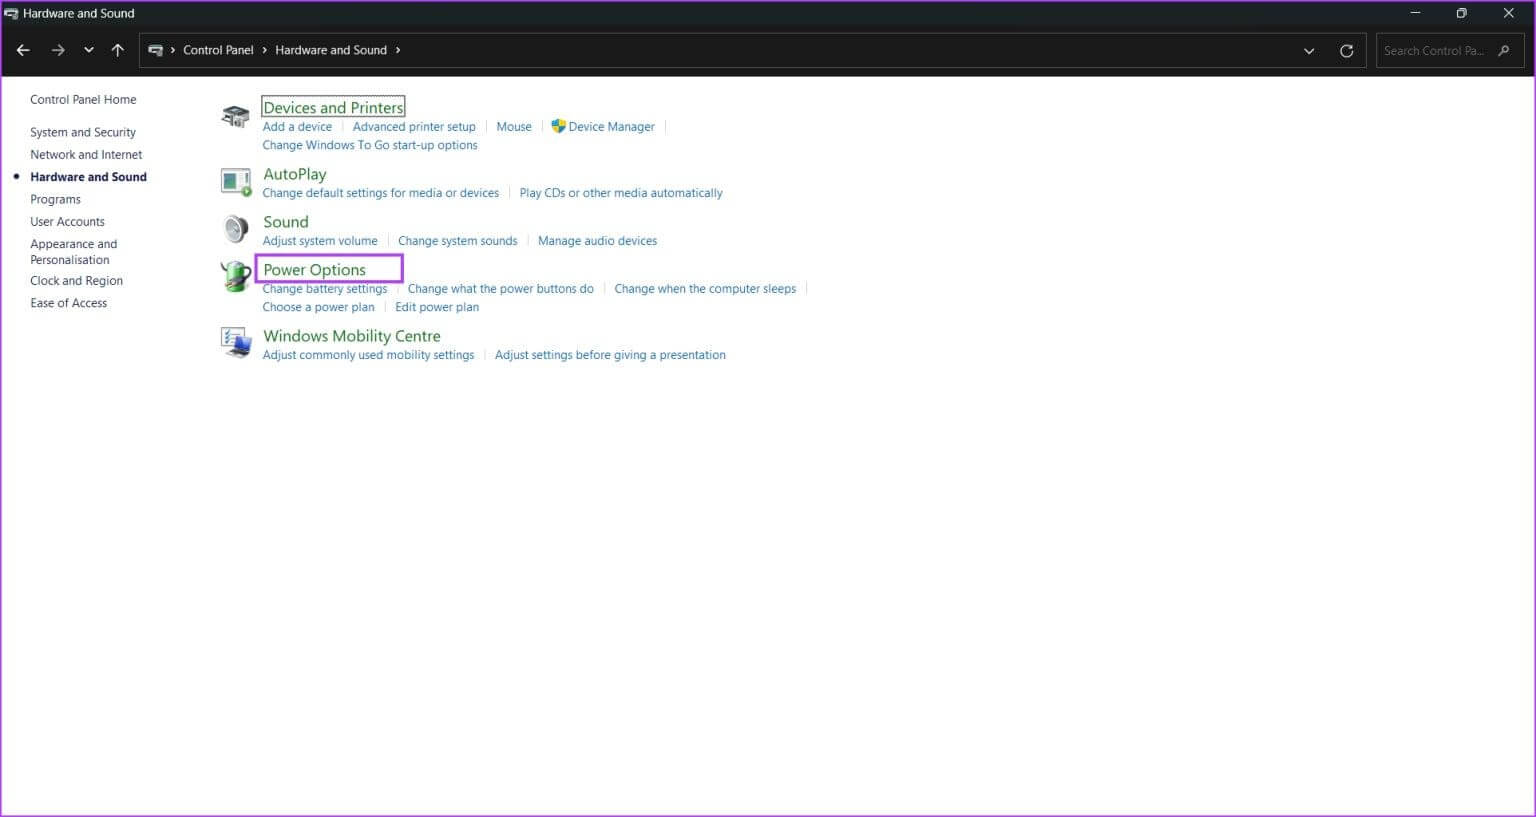Click Choose a power plan

tap(318, 307)
